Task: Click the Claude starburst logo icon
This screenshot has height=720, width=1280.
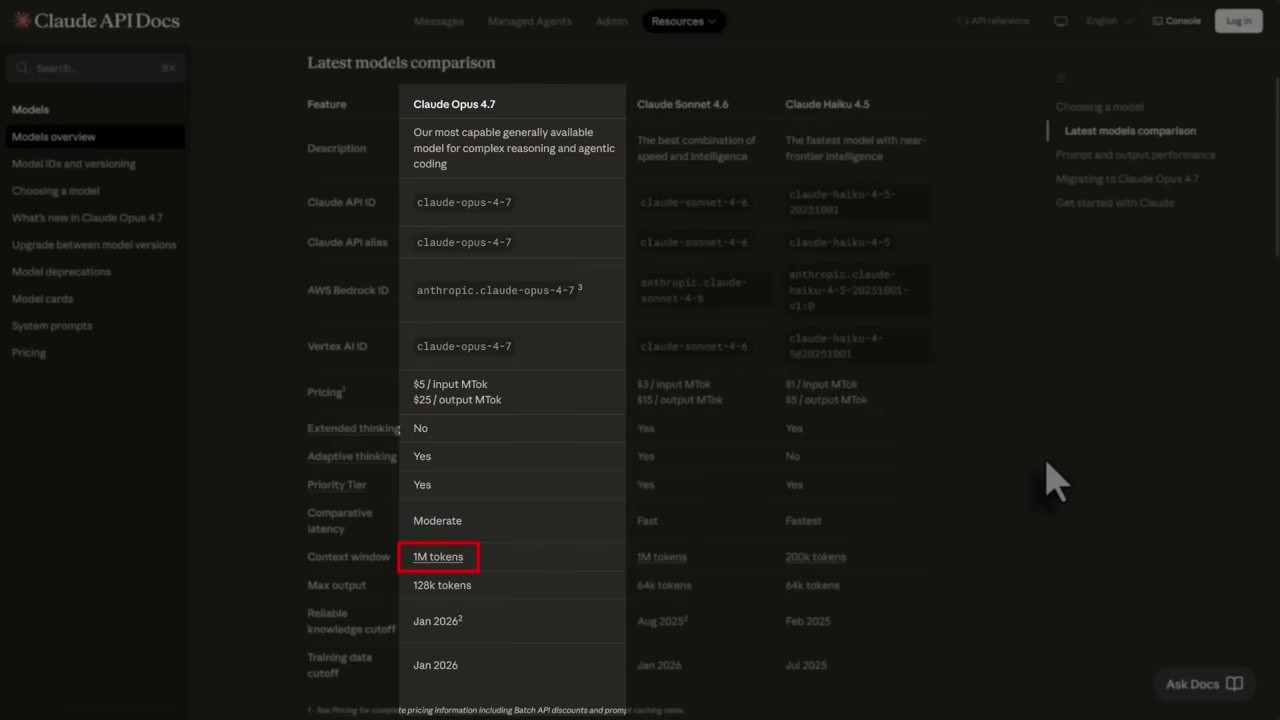Action: click(x=21, y=21)
